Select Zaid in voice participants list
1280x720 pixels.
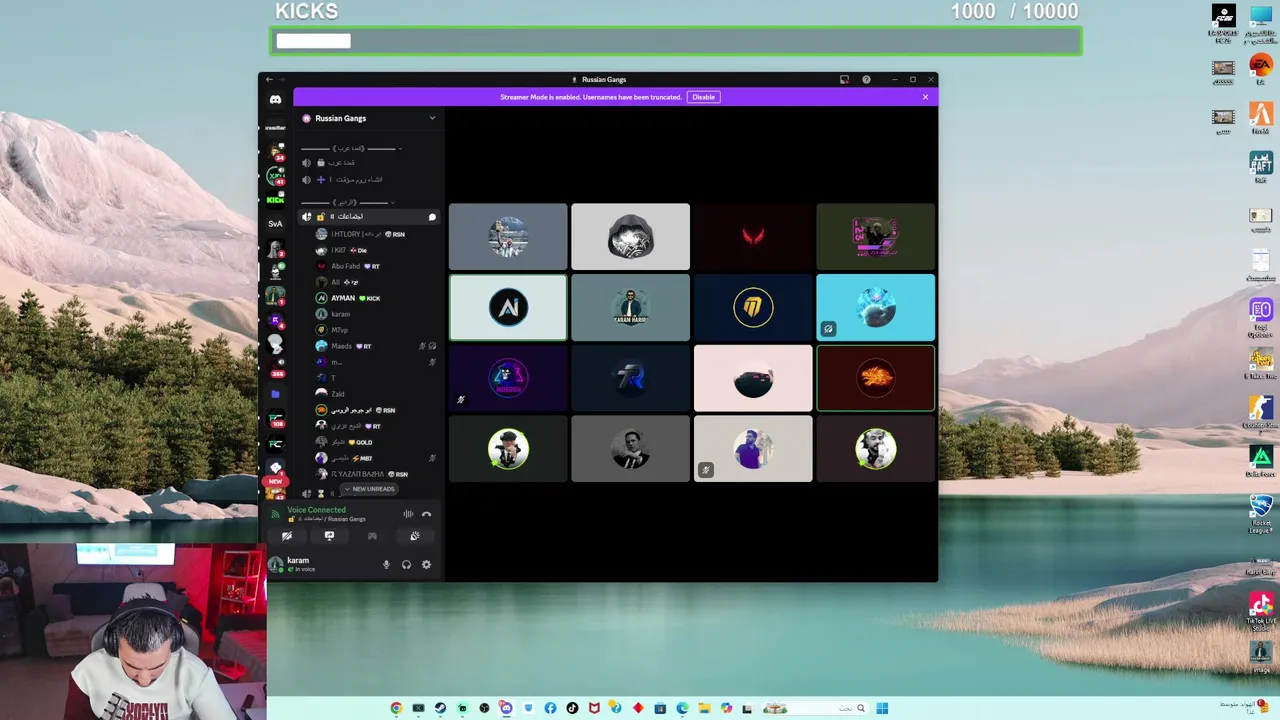click(376, 394)
